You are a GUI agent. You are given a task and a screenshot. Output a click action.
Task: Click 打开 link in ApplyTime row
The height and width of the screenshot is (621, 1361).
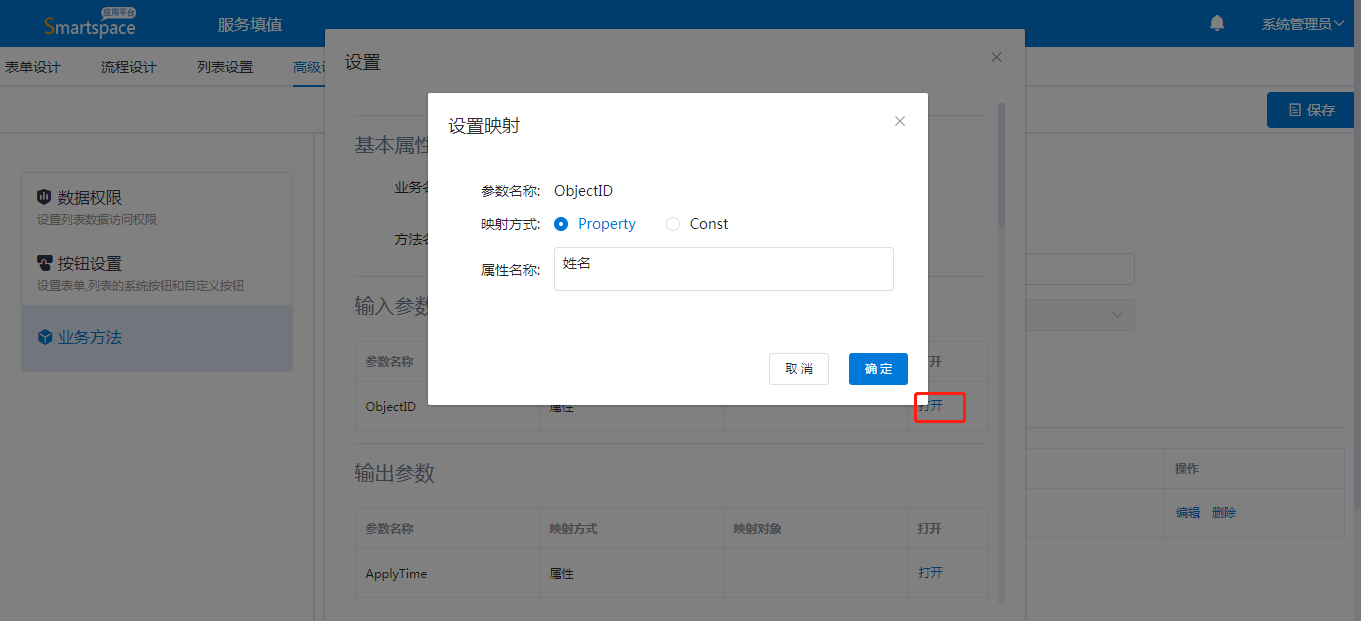[x=931, y=573]
